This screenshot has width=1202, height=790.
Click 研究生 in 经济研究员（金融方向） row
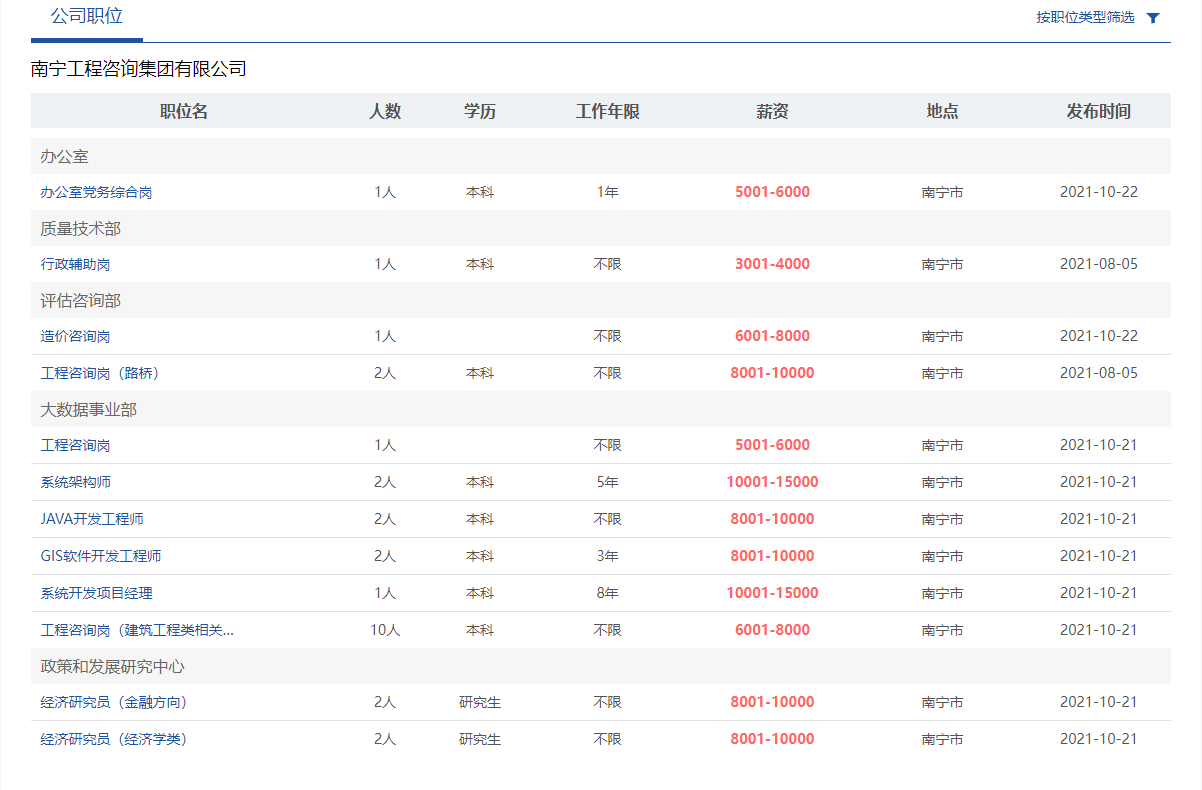pos(480,702)
